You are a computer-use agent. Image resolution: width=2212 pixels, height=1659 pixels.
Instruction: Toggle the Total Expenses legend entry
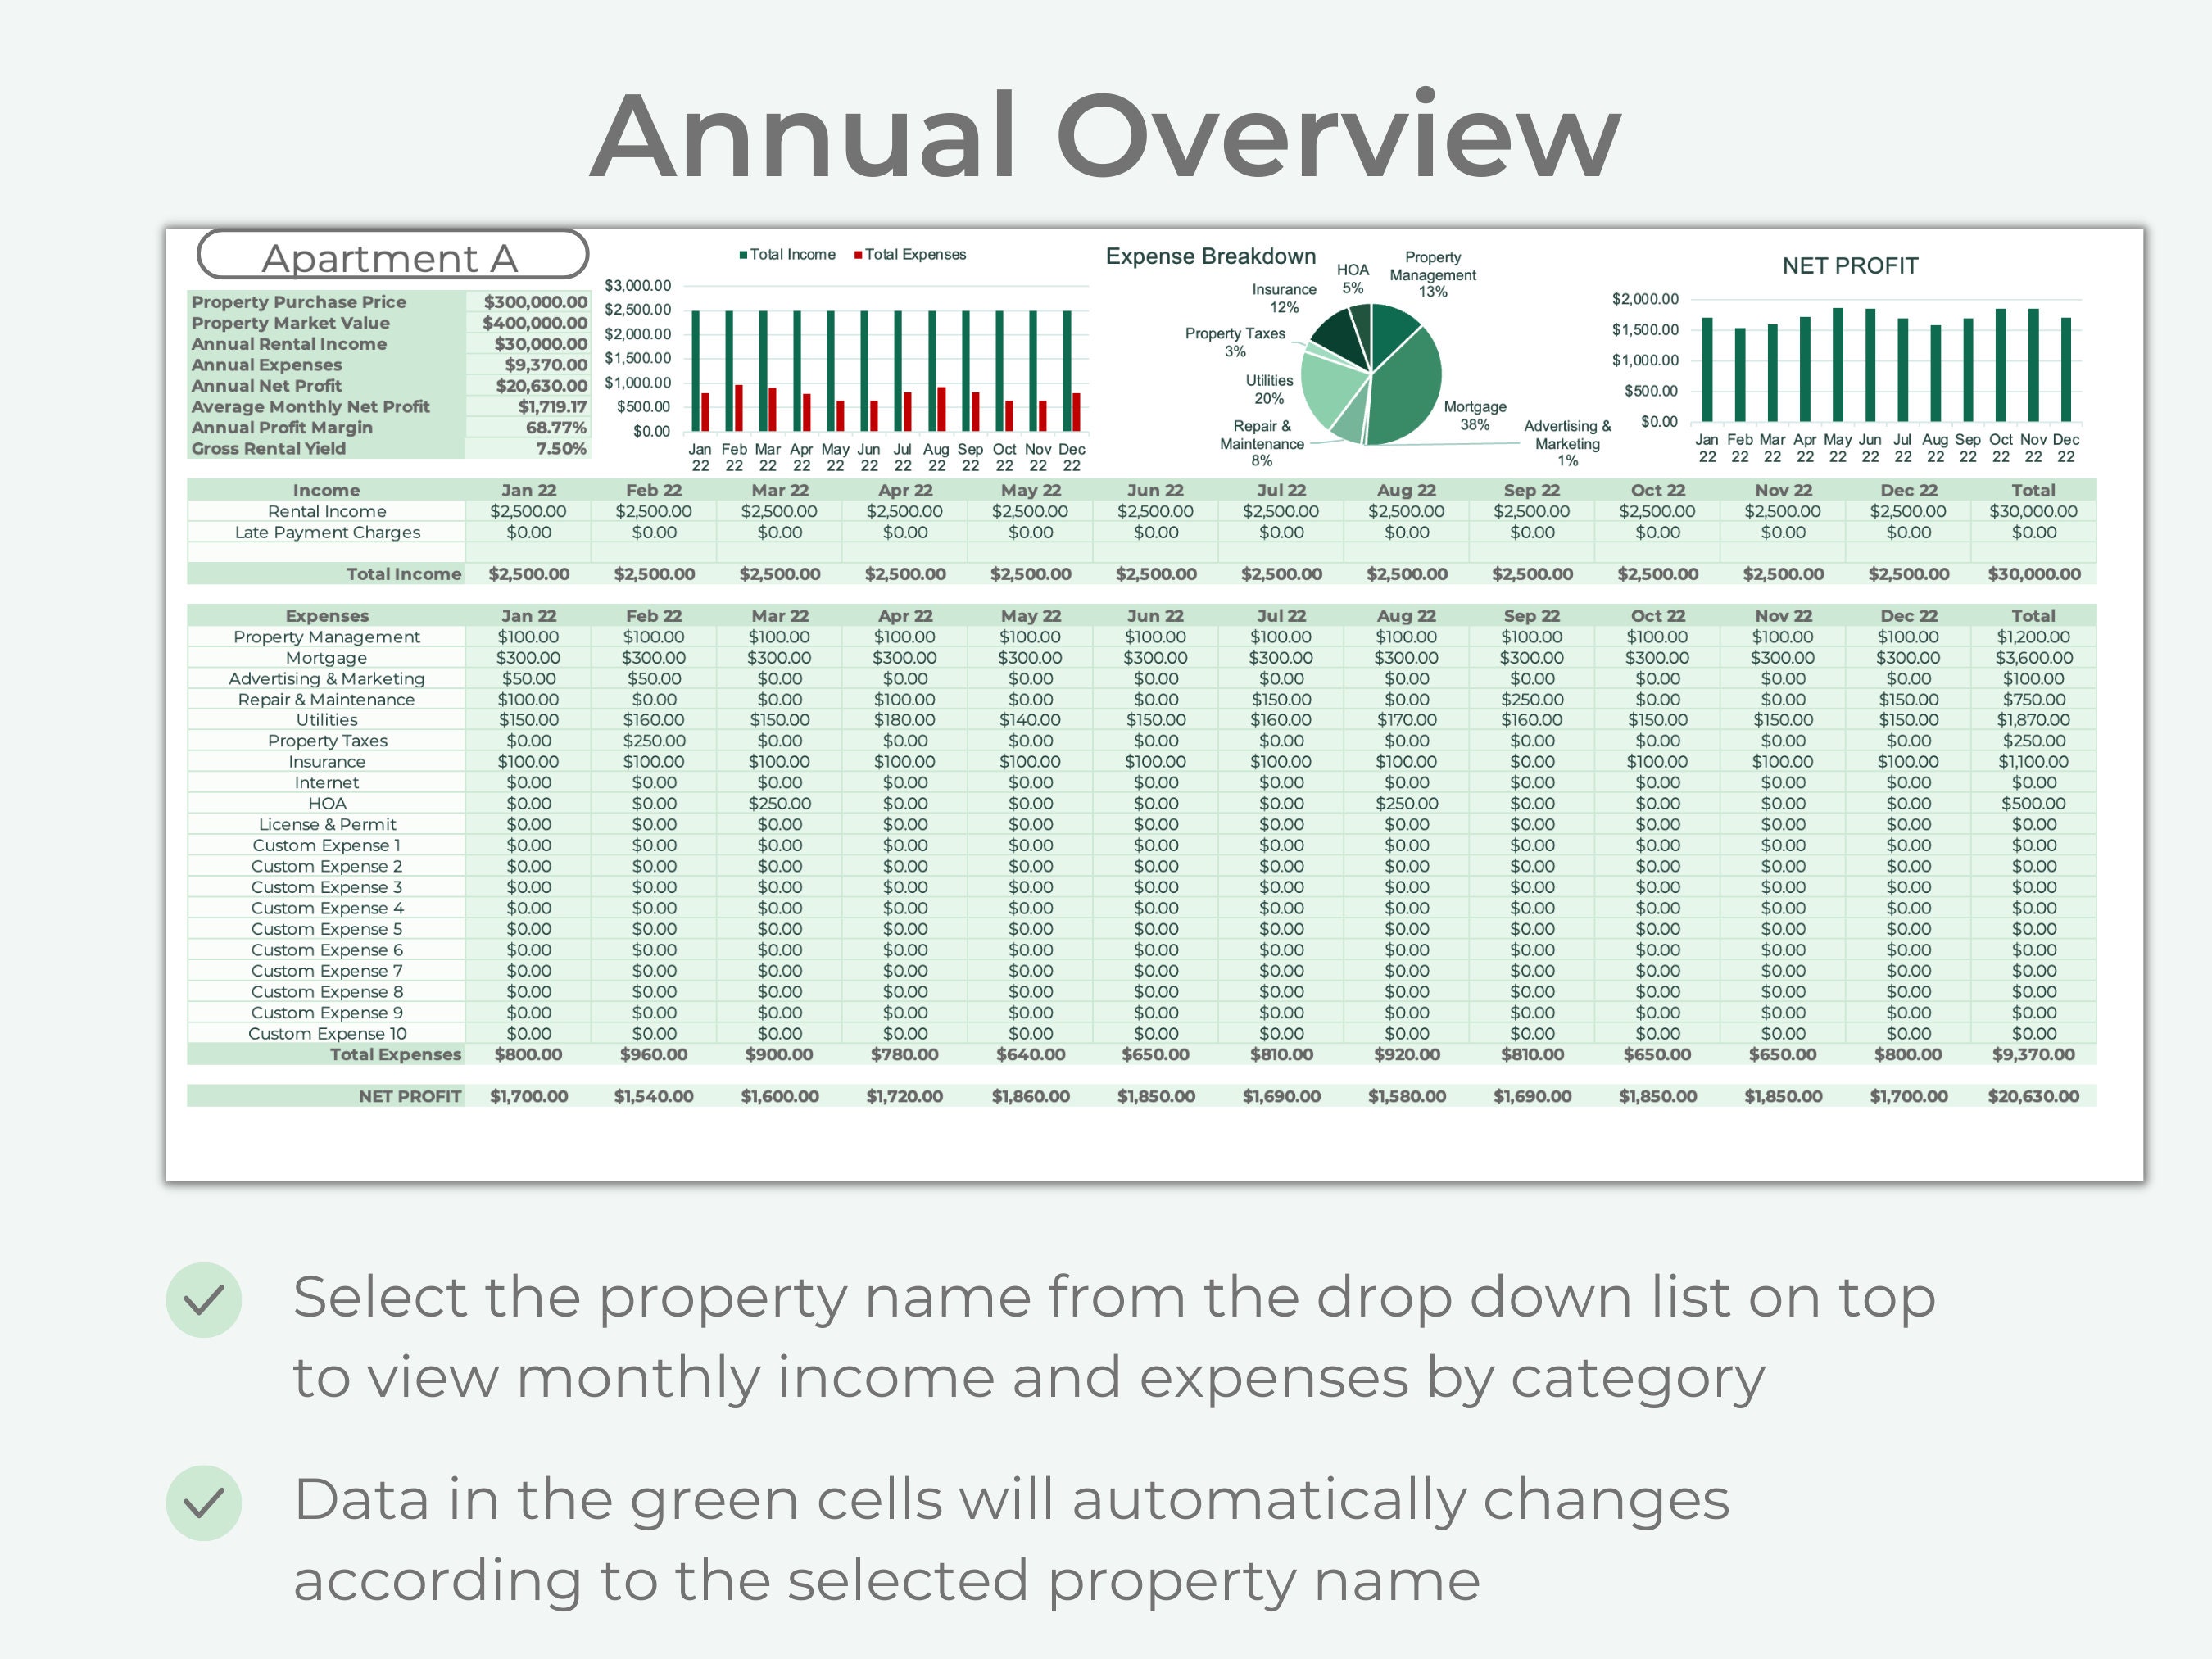click(915, 254)
